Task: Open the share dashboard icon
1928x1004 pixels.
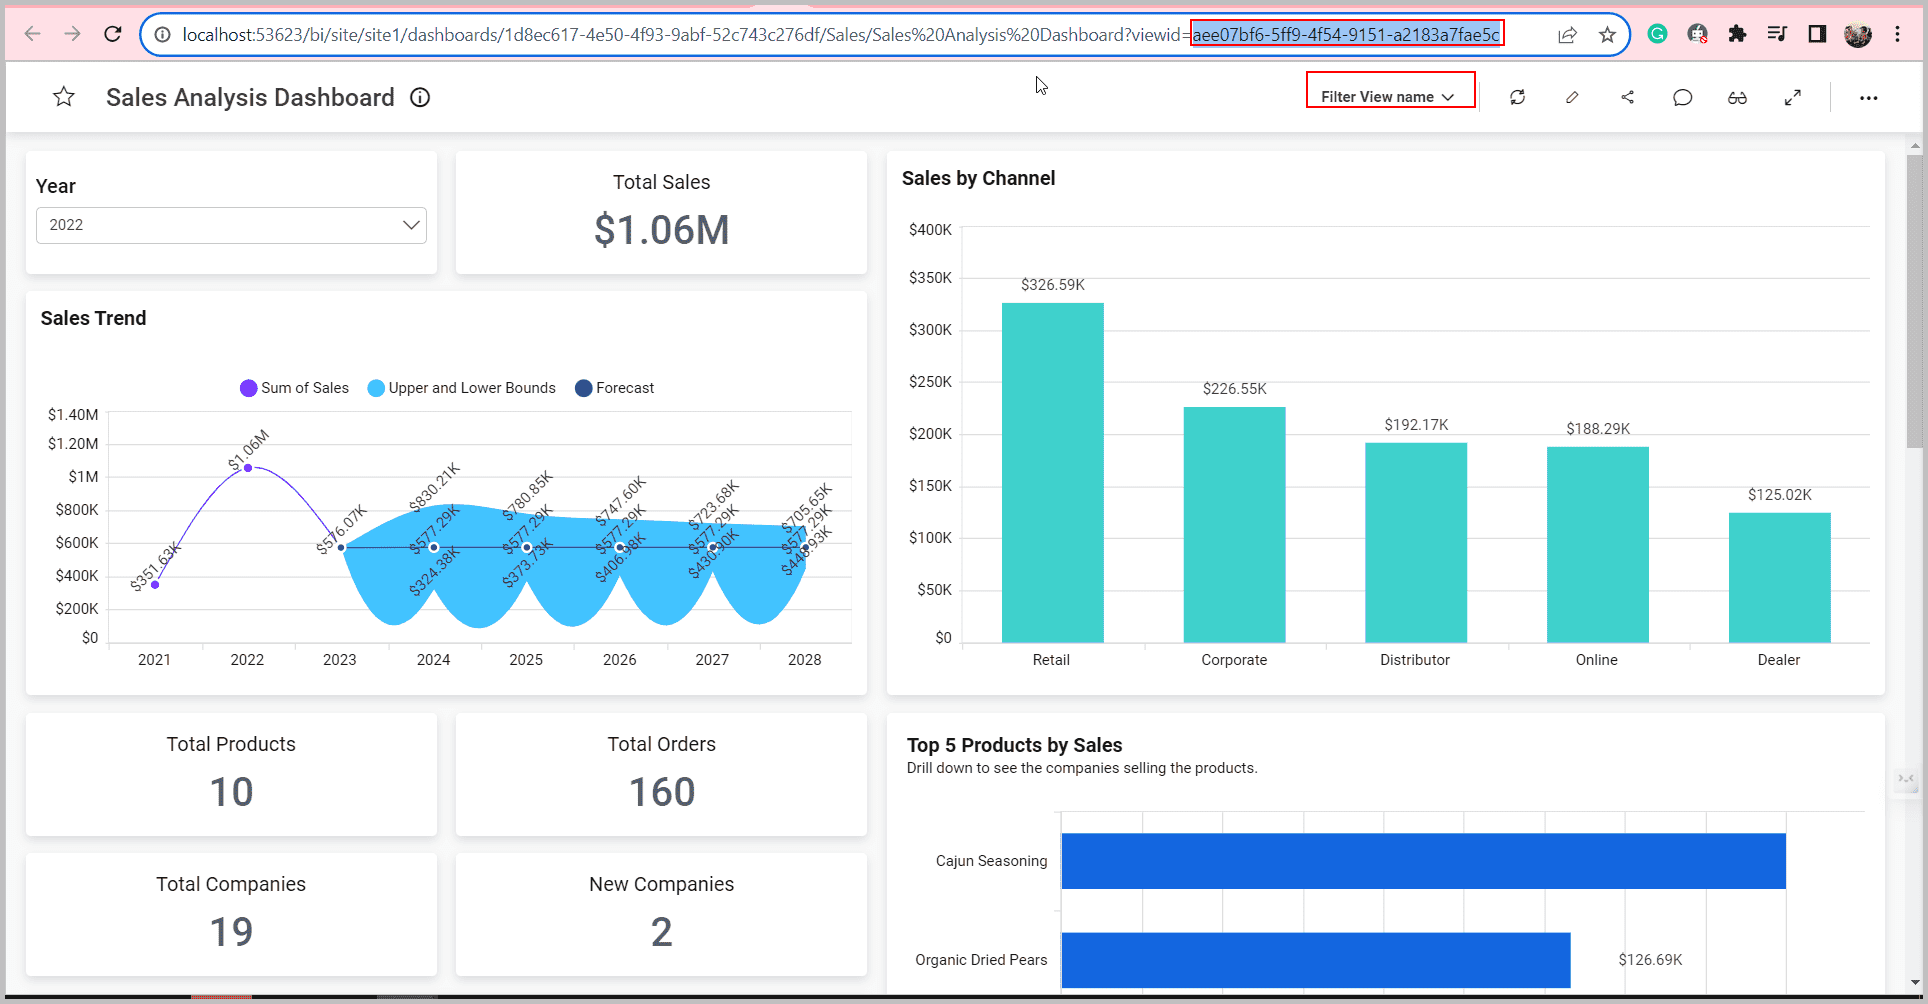Action: pyautogui.click(x=1627, y=97)
